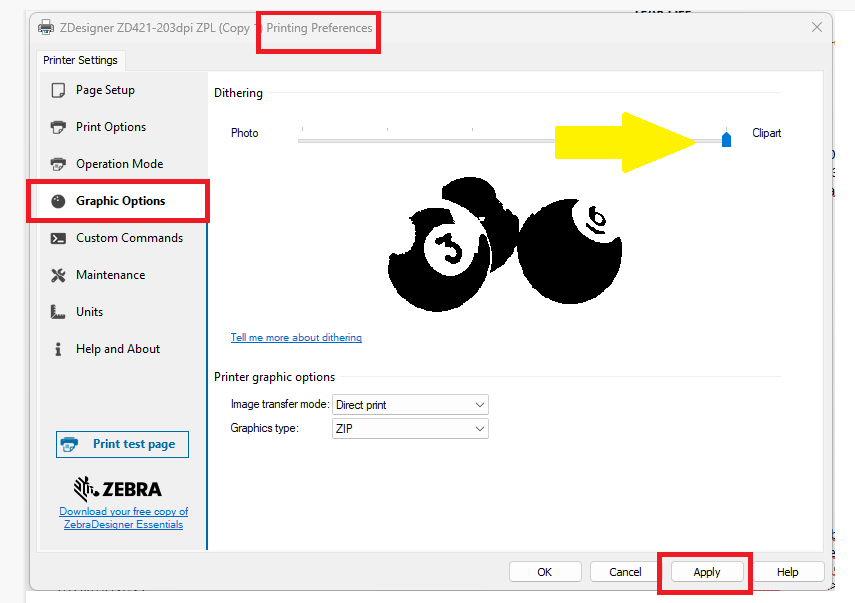855x603 pixels.
Task: Apply the current printer settings
Action: coord(705,571)
